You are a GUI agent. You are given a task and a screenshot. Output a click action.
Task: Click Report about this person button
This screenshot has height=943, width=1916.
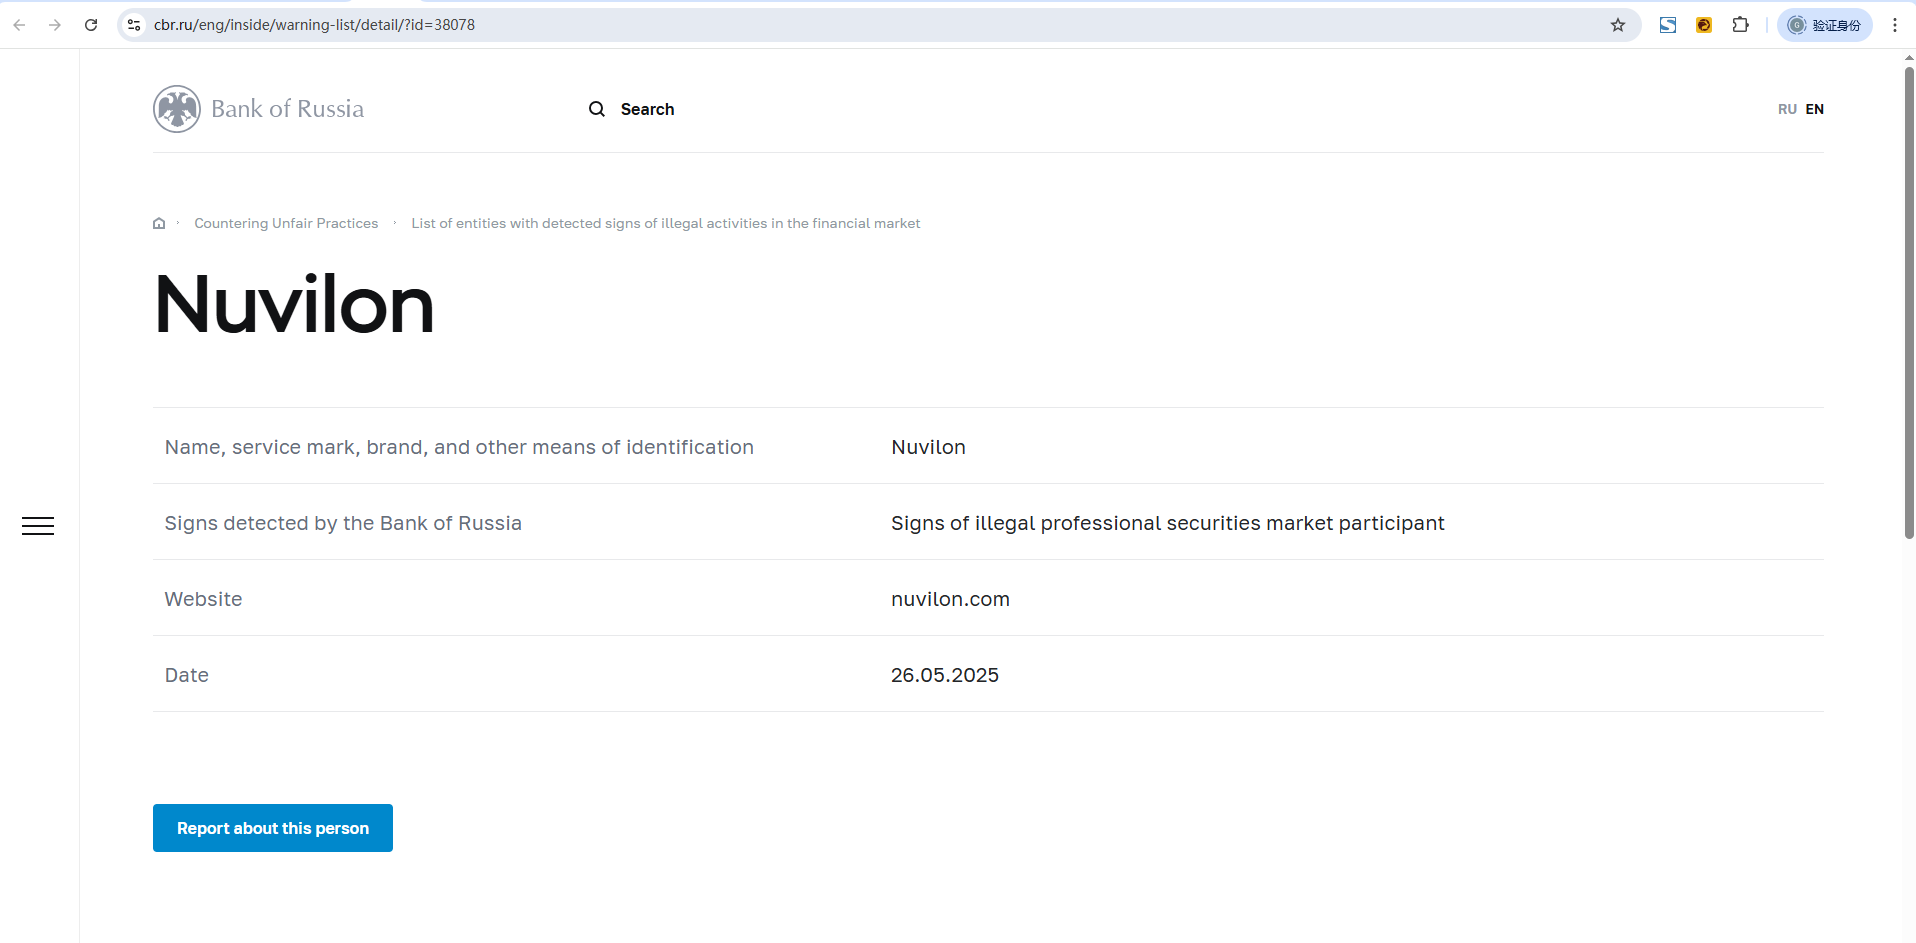pyautogui.click(x=273, y=828)
